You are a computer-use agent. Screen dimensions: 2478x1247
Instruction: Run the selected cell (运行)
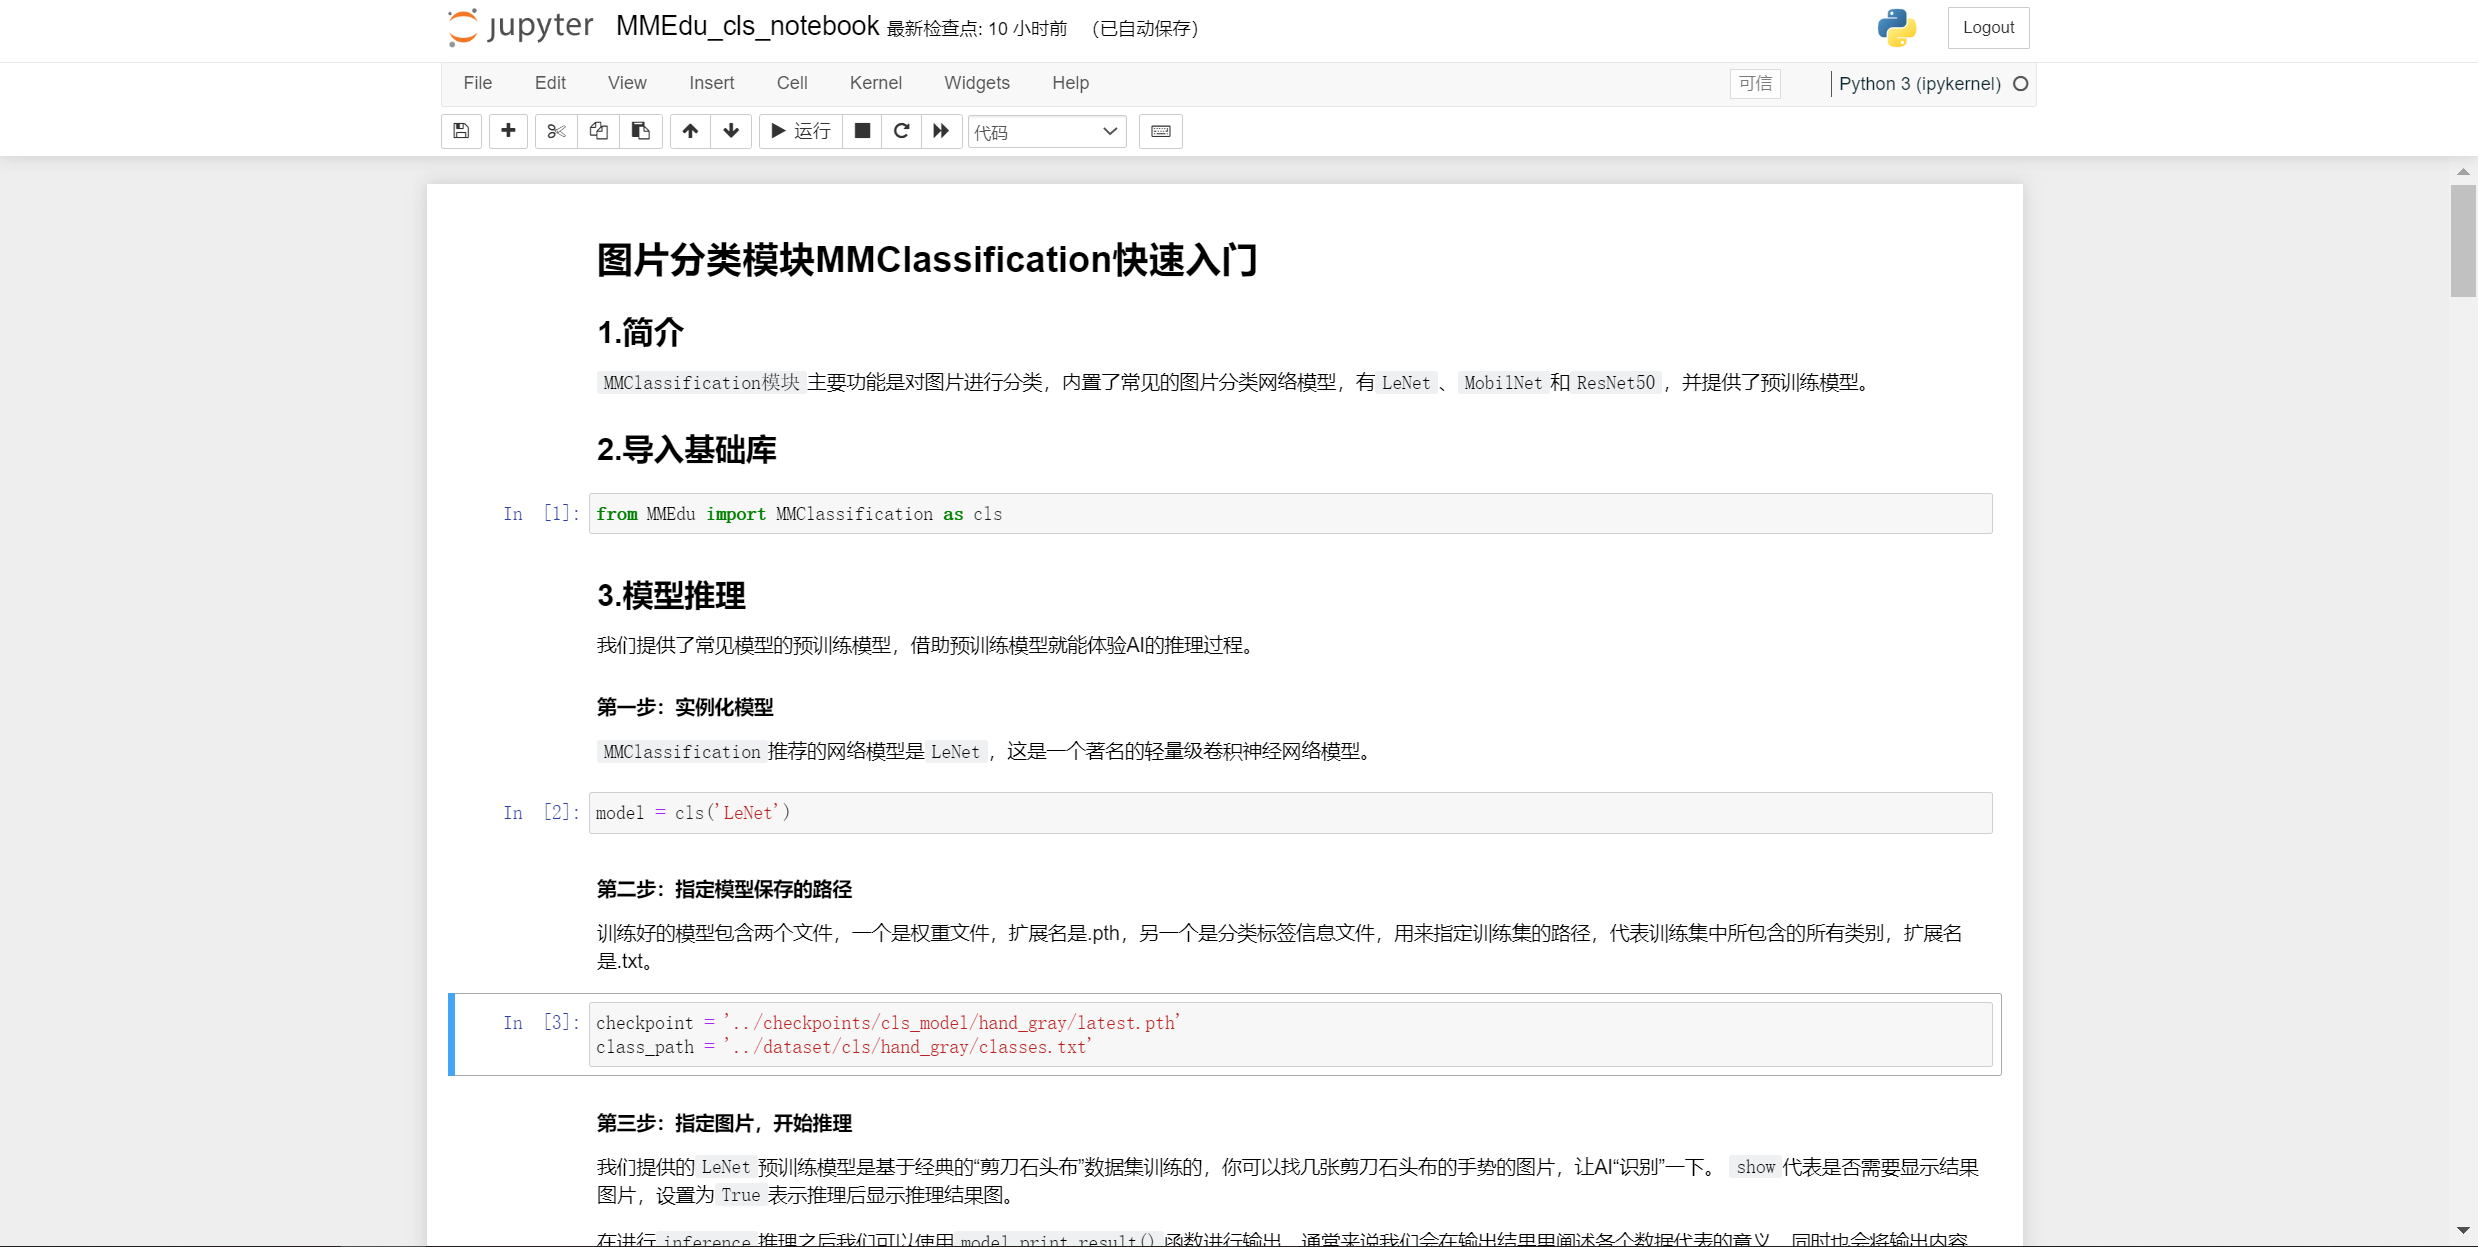click(x=800, y=131)
